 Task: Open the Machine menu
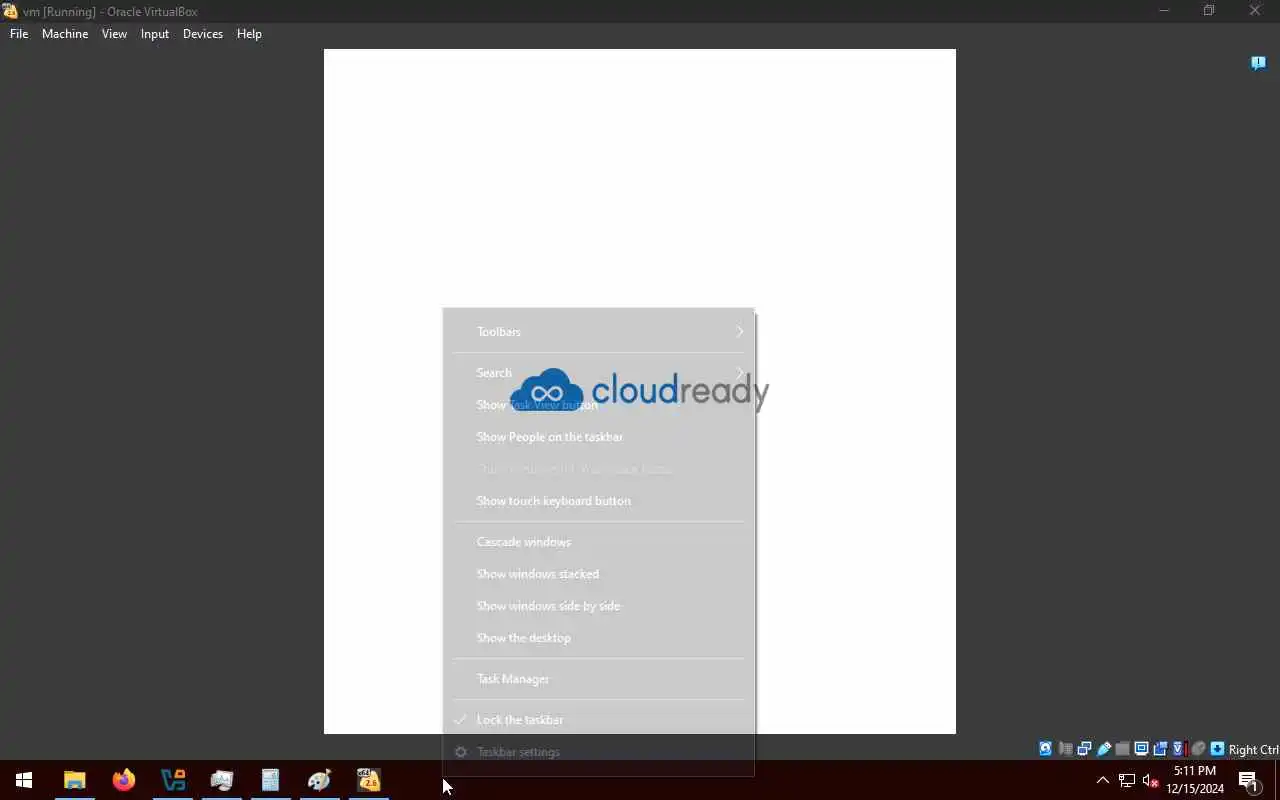click(65, 33)
